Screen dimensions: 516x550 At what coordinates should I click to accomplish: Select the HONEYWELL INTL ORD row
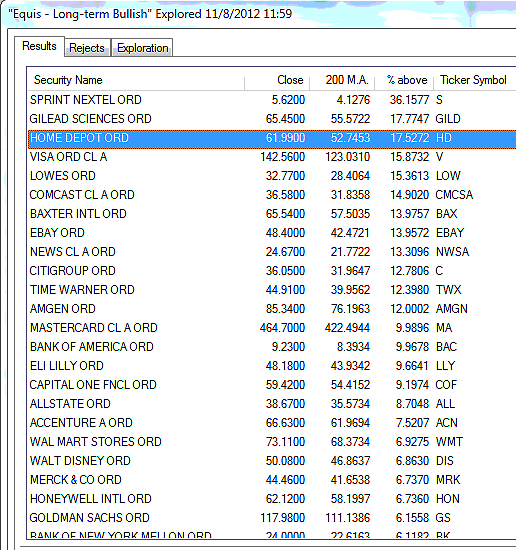pos(272,499)
